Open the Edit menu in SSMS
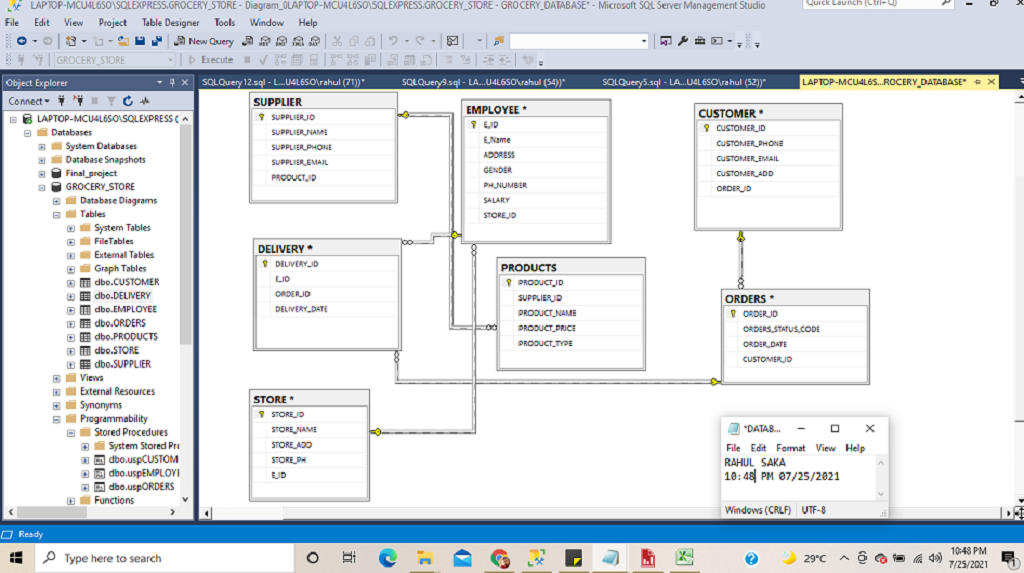The height and width of the screenshot is (573, 1024). [x=42, y=22]
